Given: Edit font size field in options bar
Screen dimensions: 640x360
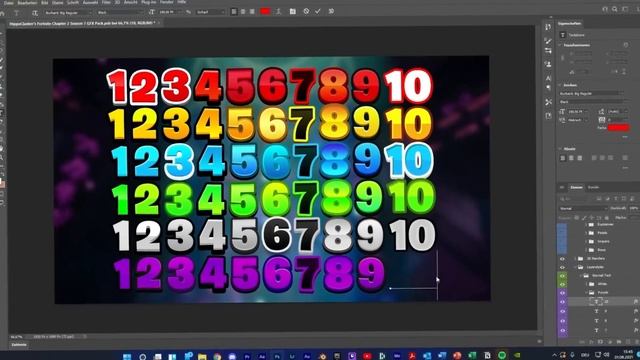Looking at the screenshot, I should coord(170,12).
